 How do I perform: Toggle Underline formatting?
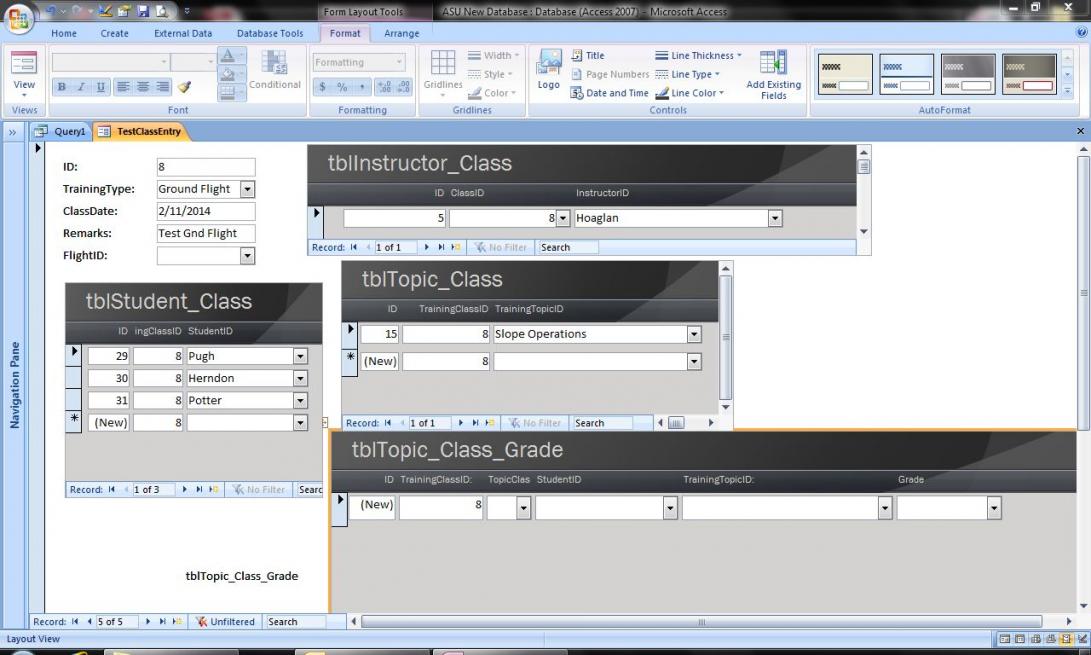tap(100, 87)
